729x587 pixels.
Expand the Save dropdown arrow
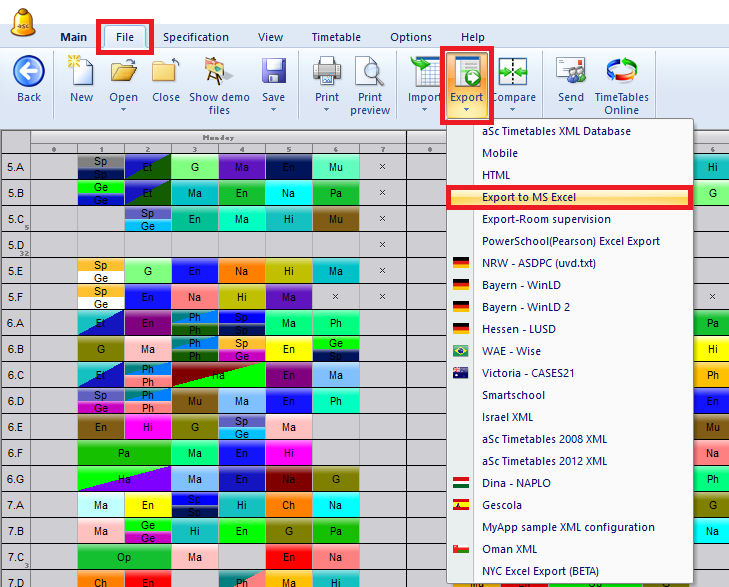(x=273, y=110)
